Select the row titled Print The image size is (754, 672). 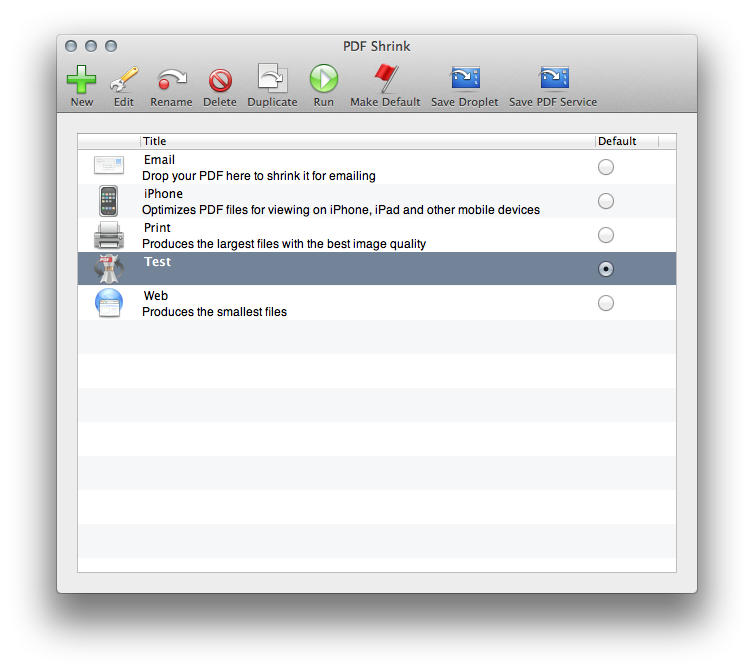point(377,235)
